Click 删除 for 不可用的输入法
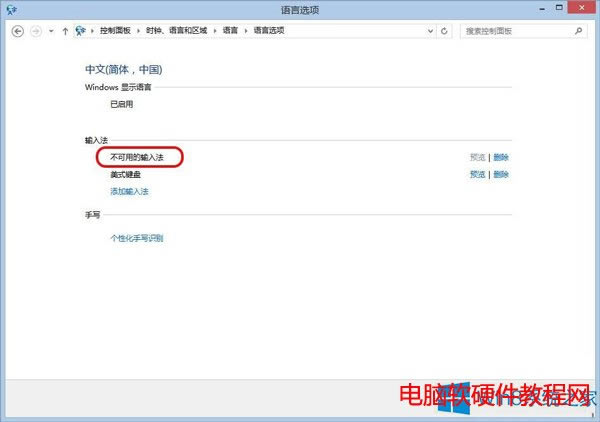The width and height of the screenshot is (600, 422). pyautogui.click(x=501, y=157)
